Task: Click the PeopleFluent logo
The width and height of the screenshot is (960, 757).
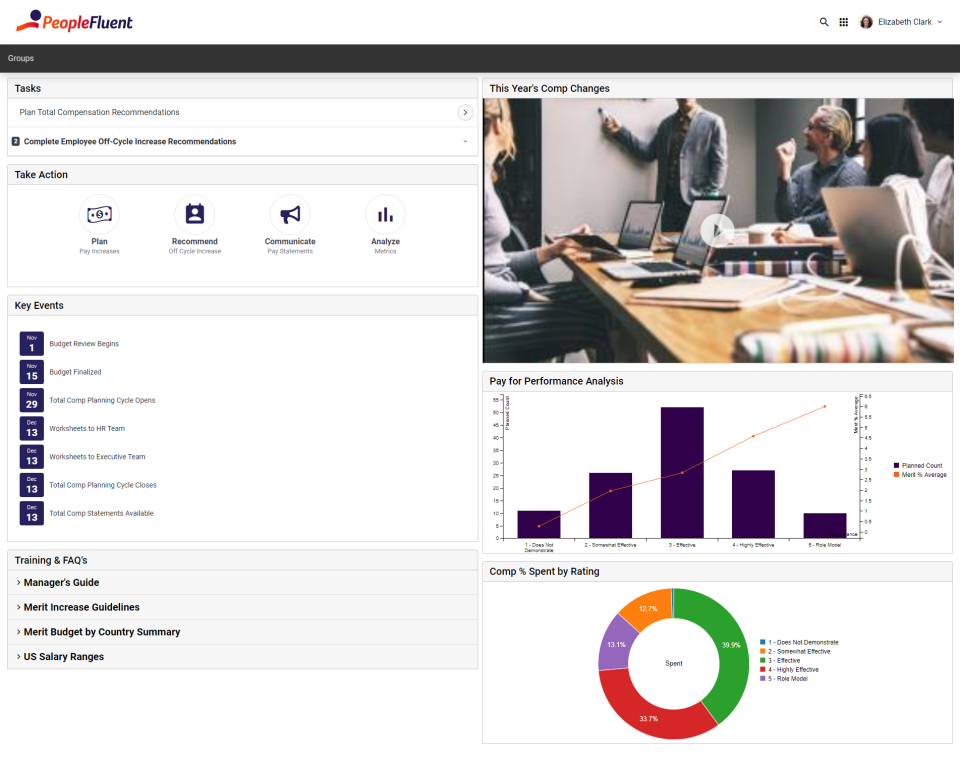Action: pos(75,20)
